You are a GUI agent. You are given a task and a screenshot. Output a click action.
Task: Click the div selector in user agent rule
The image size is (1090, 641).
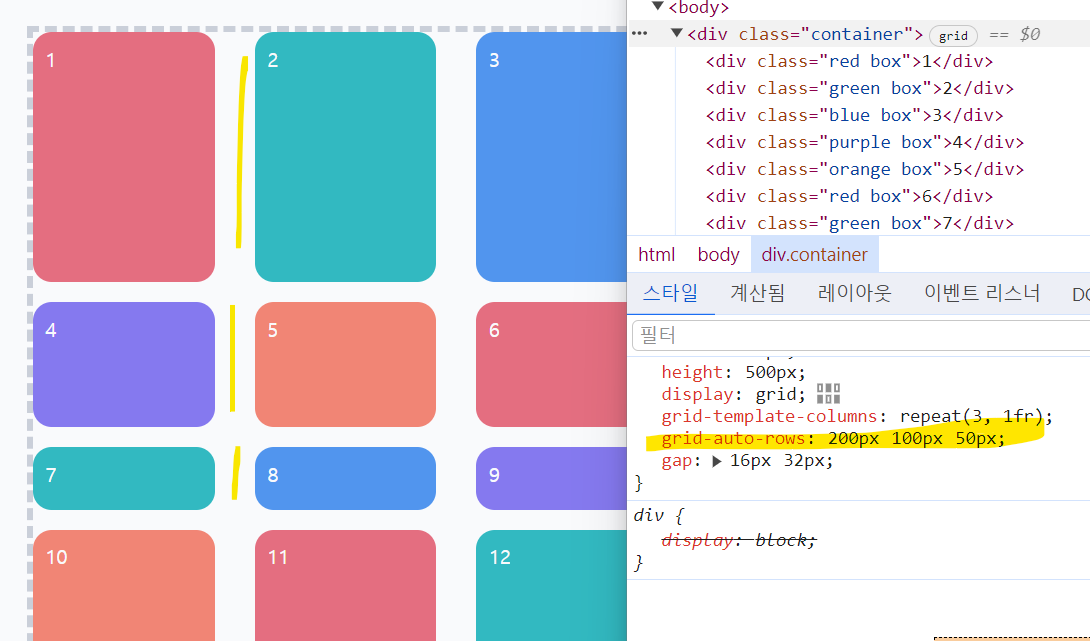[x=649, y=515]
